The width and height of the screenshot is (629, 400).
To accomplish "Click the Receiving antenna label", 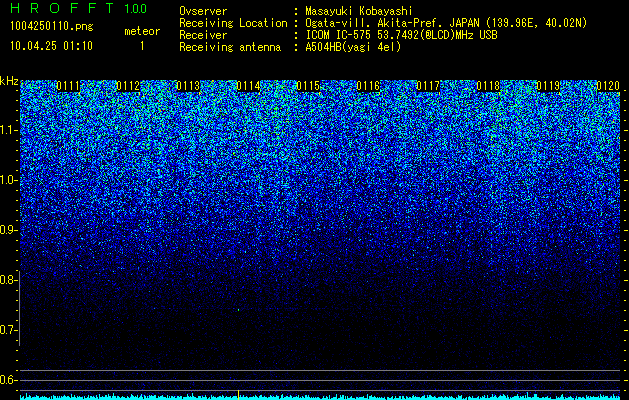I will point(230,47).
